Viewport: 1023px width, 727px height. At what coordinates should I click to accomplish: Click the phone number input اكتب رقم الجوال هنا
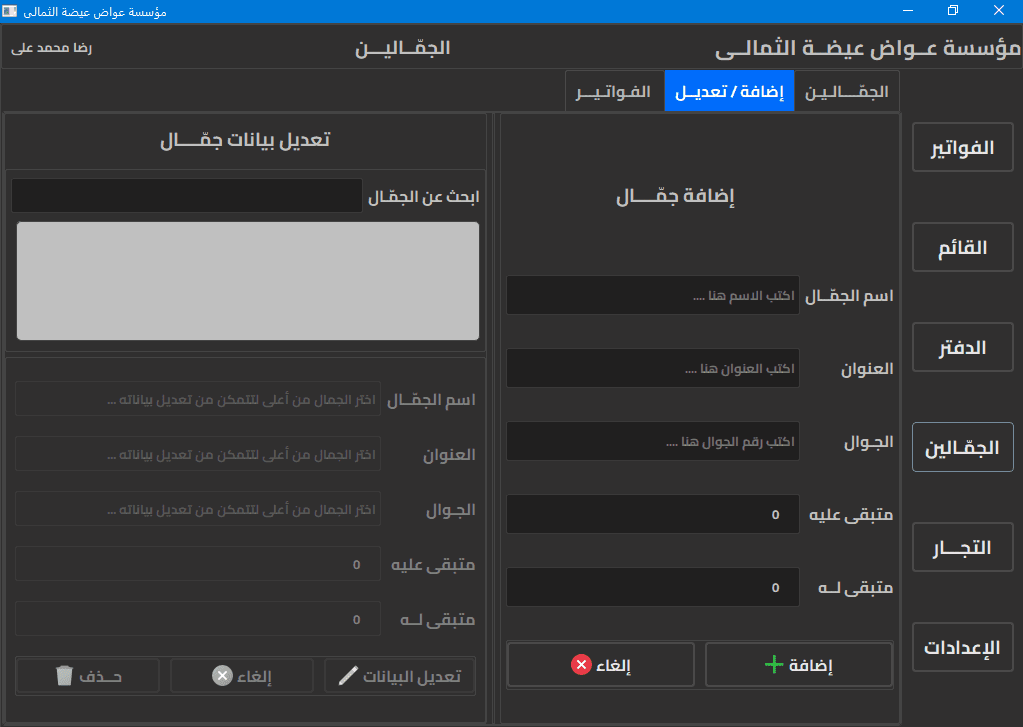point(652,441)
